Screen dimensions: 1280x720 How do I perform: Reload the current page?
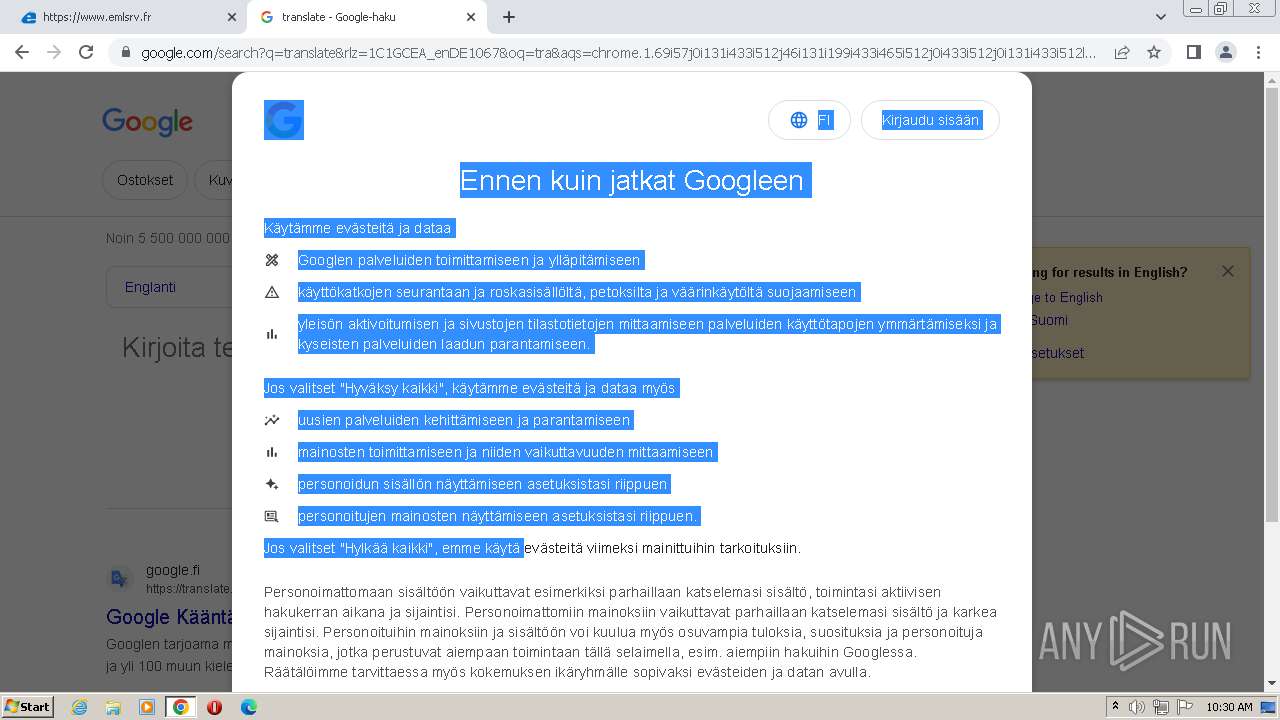pos(86,52)
